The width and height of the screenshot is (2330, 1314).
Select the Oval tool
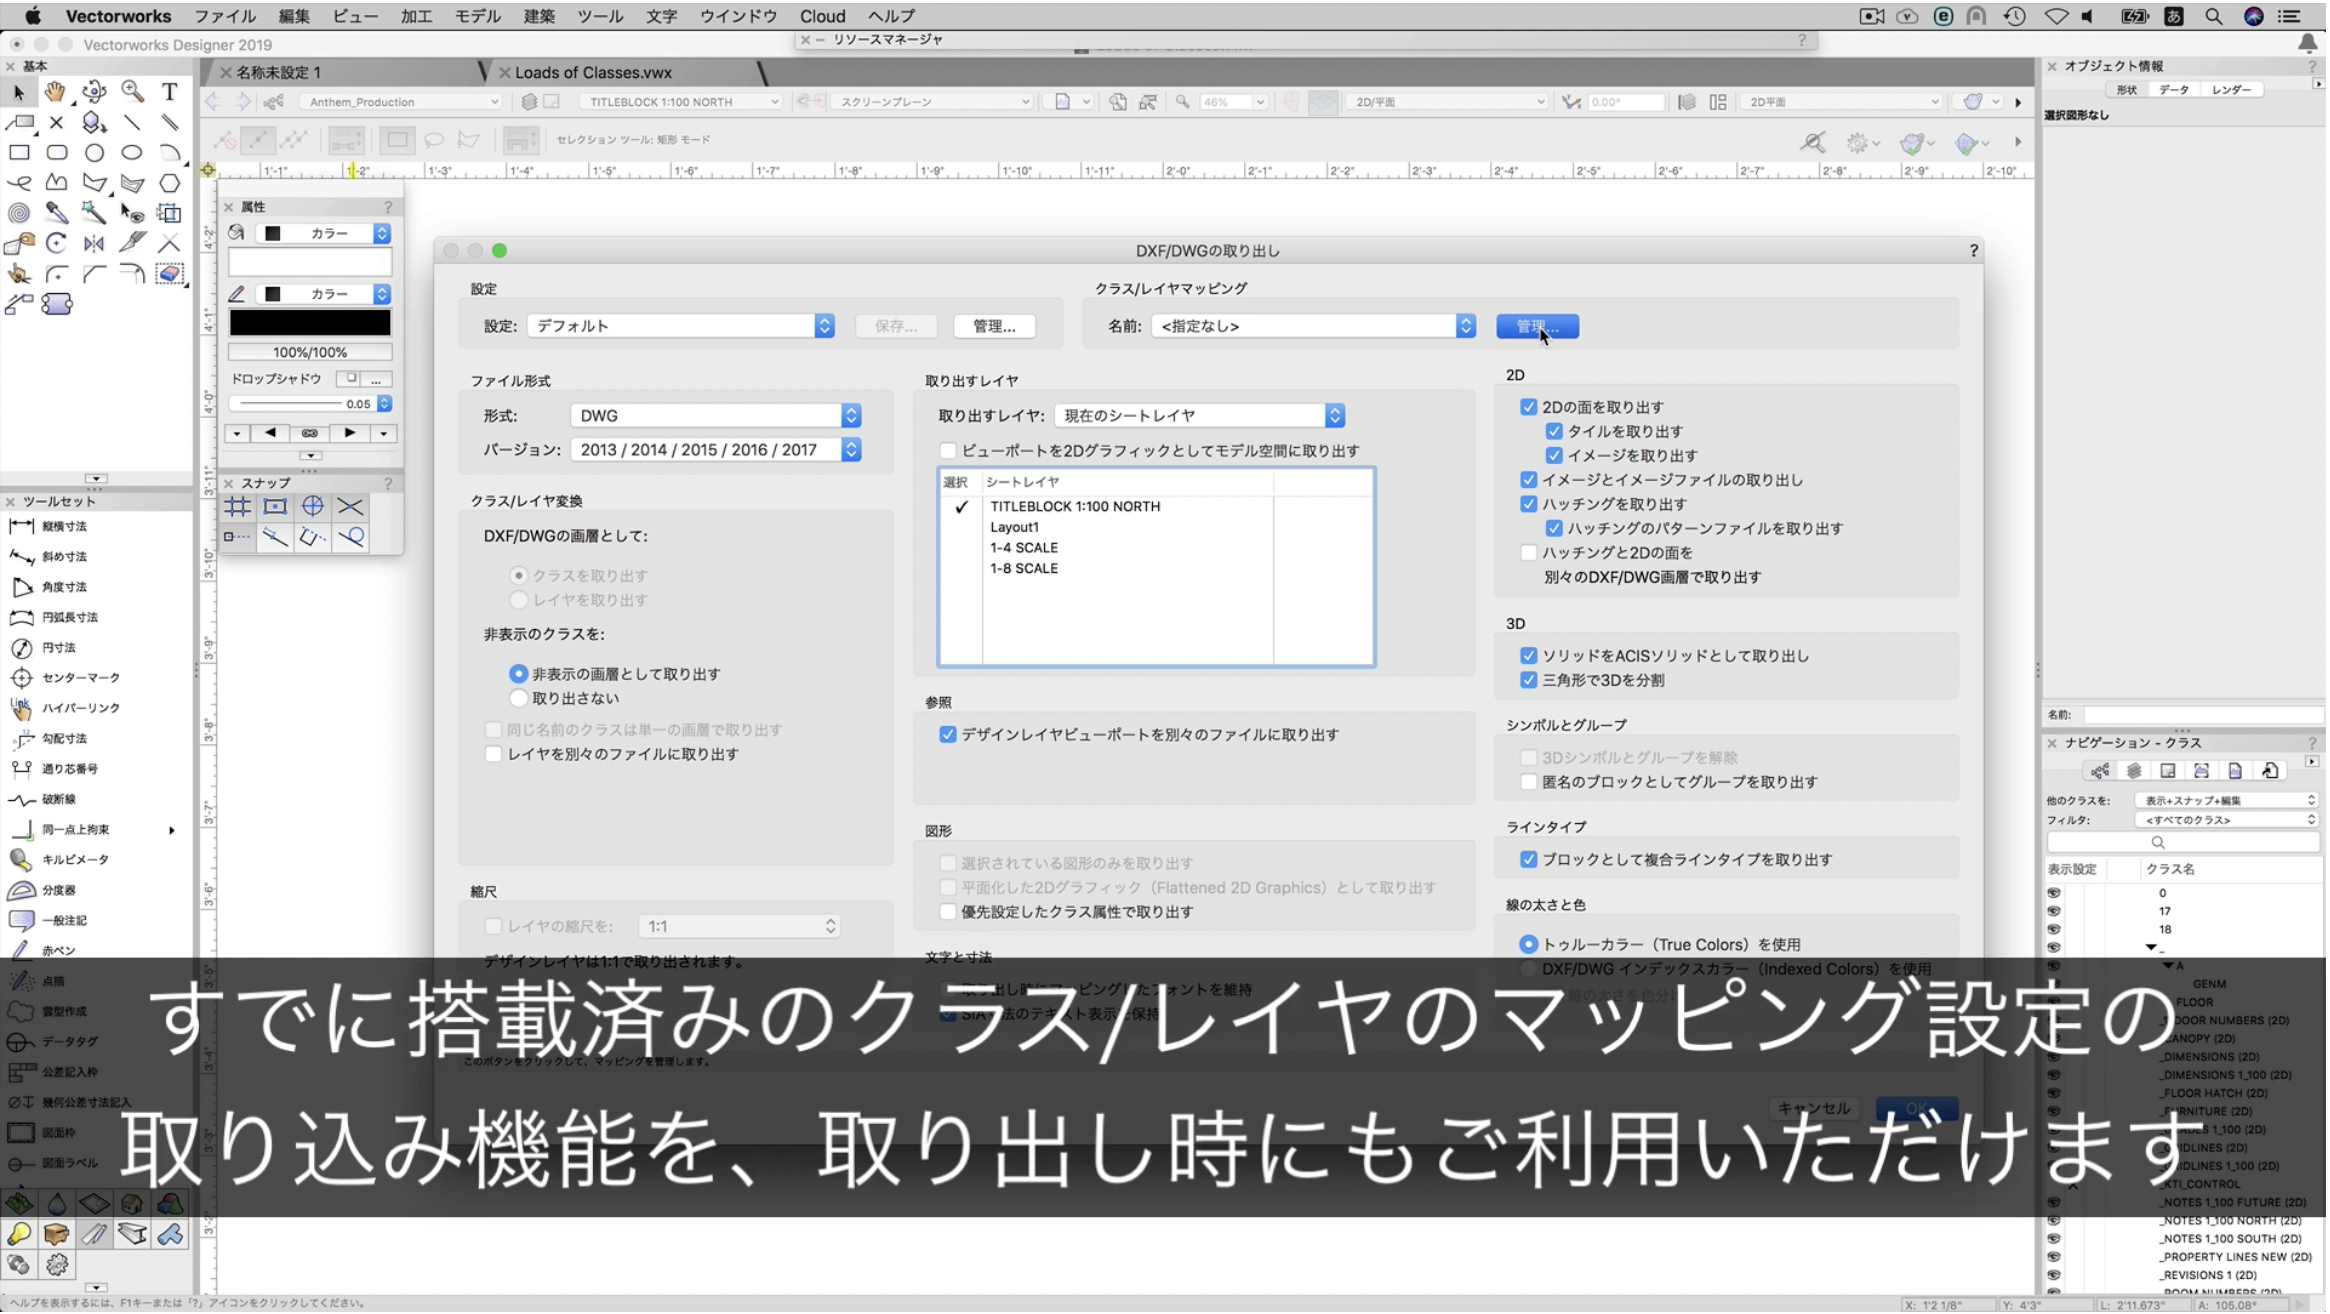click(x=132, y=153)
